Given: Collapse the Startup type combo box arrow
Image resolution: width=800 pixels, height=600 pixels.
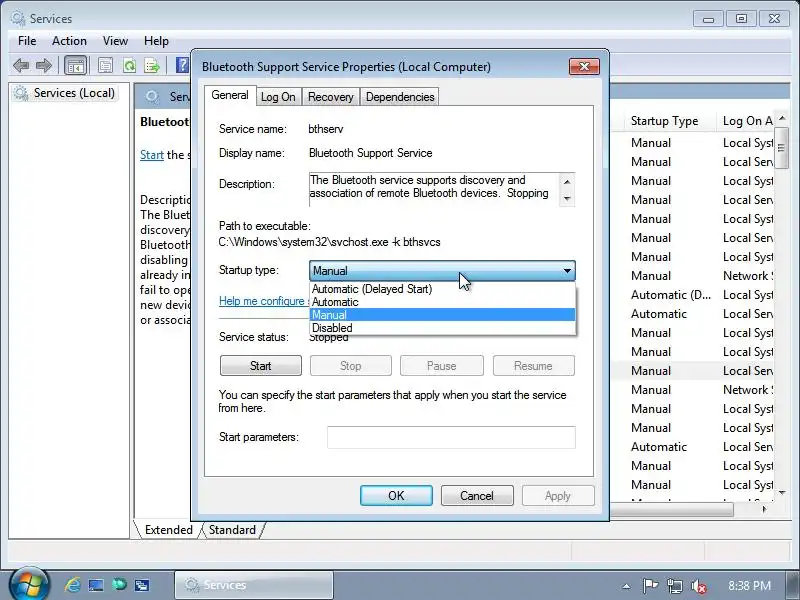Looking at the screenshot, I should tap(567, 271).
